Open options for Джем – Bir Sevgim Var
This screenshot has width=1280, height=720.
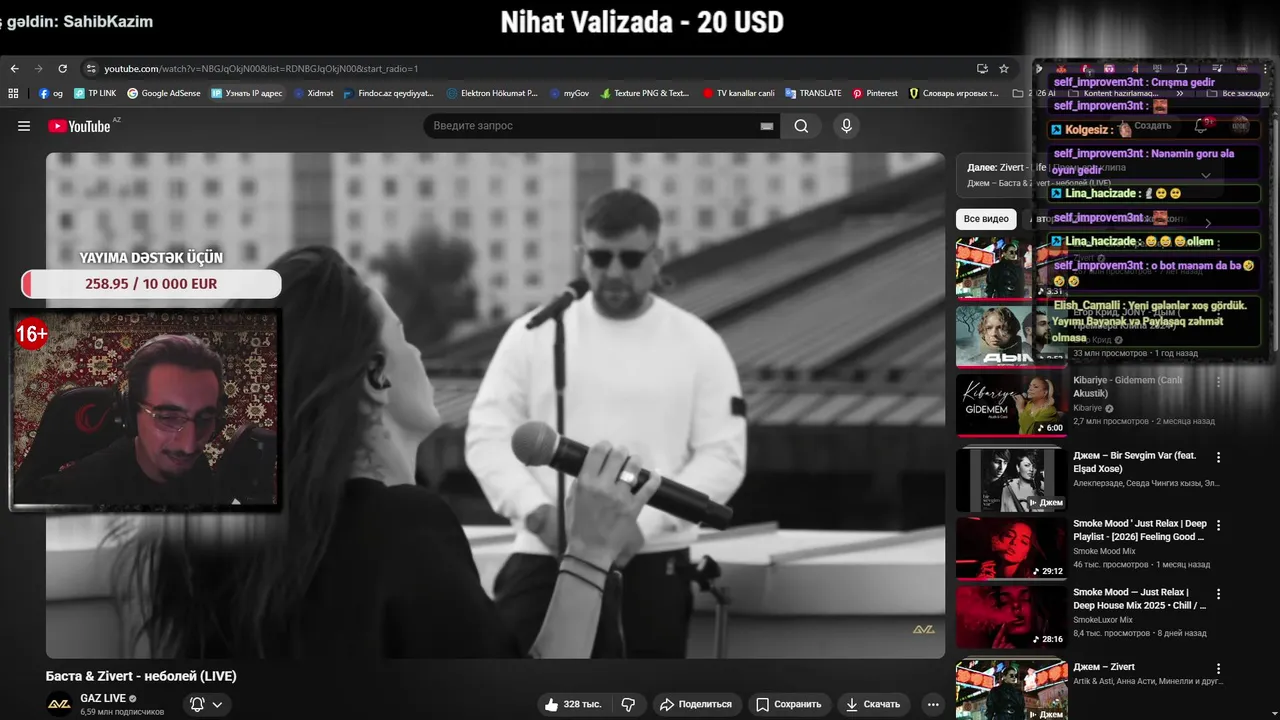(x=1218, y=457)
